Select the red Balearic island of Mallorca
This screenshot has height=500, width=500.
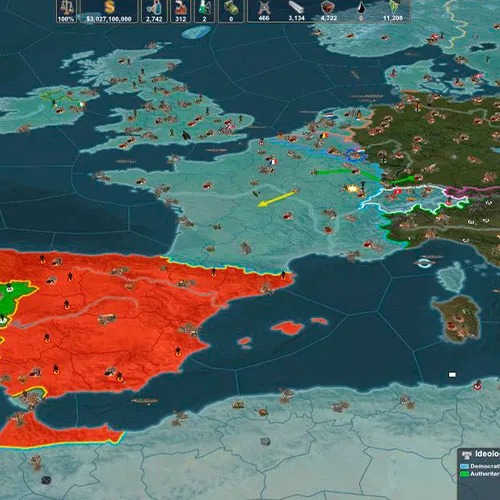[287, 327]
